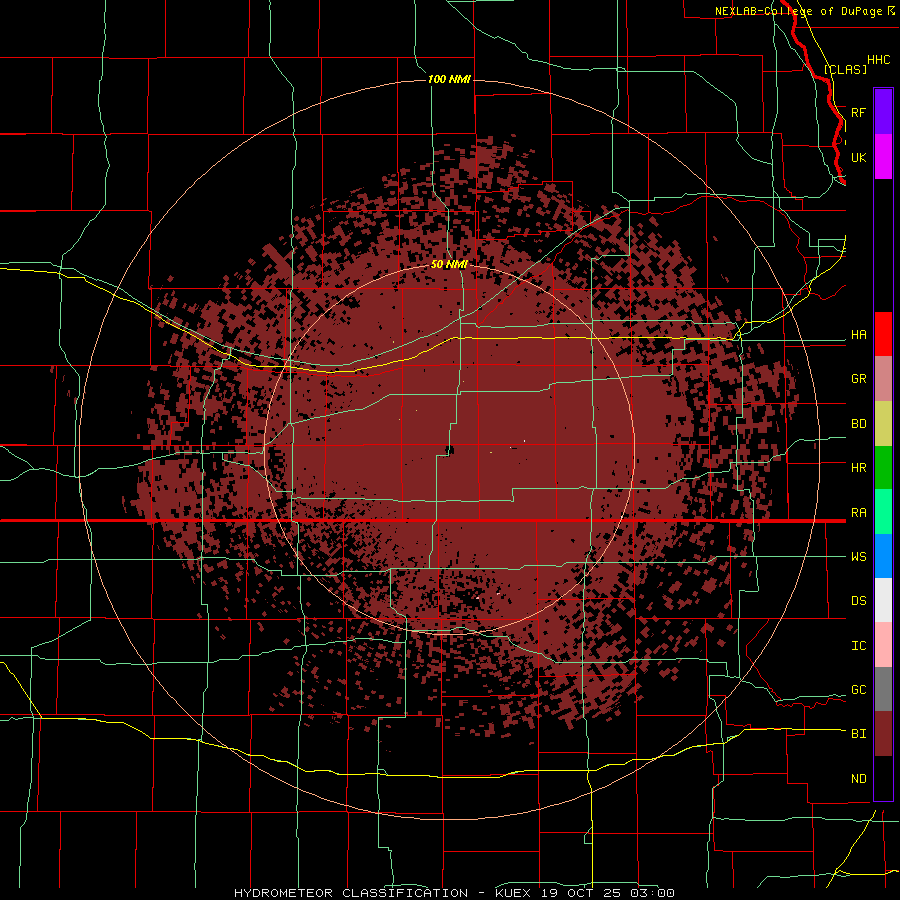Screen dimensions: 900x900
Task: Click the UK legend label
Action: point(858,158)
